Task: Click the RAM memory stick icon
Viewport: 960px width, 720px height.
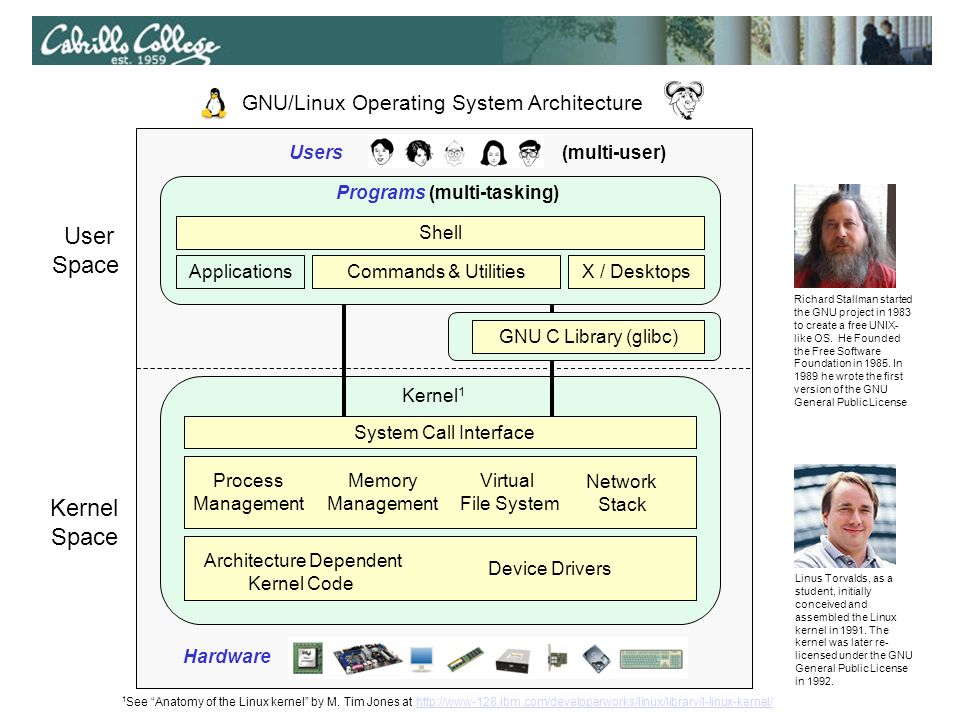Action: (465, 659)
